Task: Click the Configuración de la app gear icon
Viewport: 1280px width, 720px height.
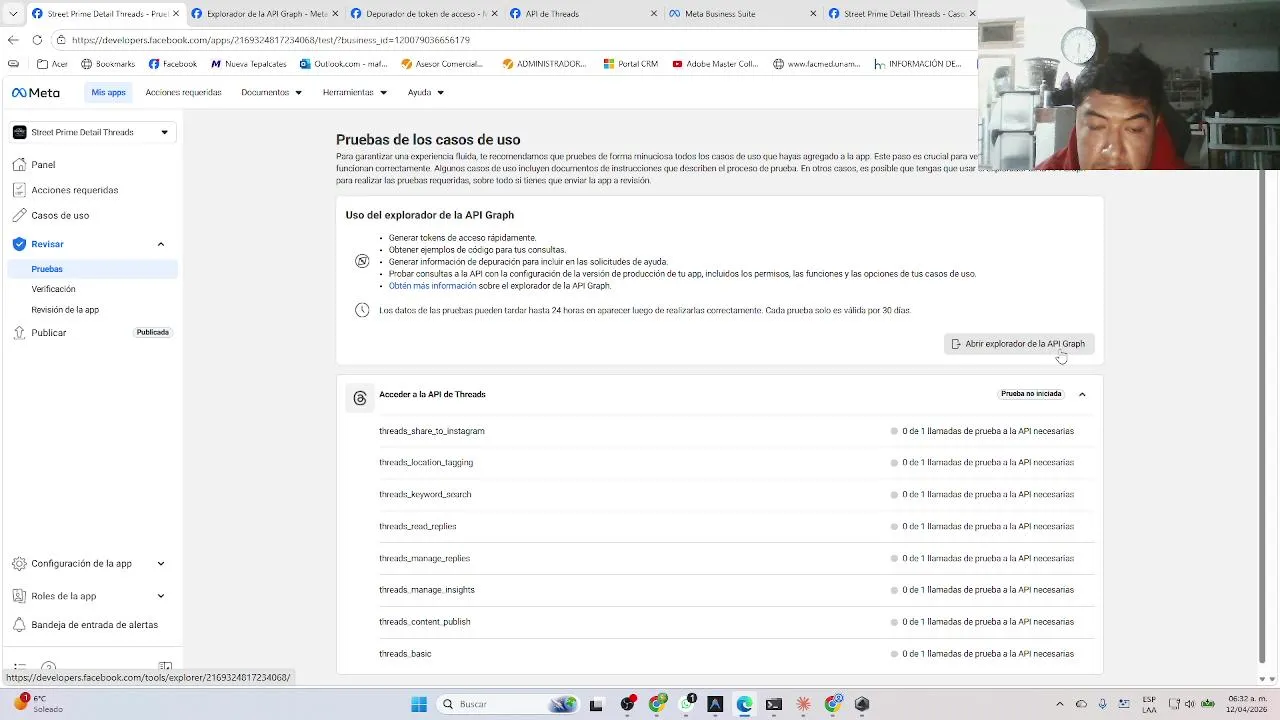Action: [x=19, y=563]
